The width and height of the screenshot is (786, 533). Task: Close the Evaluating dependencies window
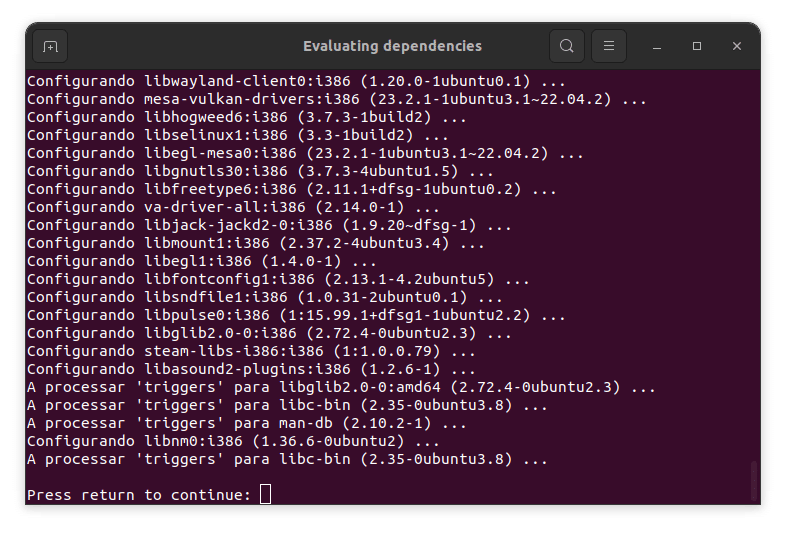[736, 46]
